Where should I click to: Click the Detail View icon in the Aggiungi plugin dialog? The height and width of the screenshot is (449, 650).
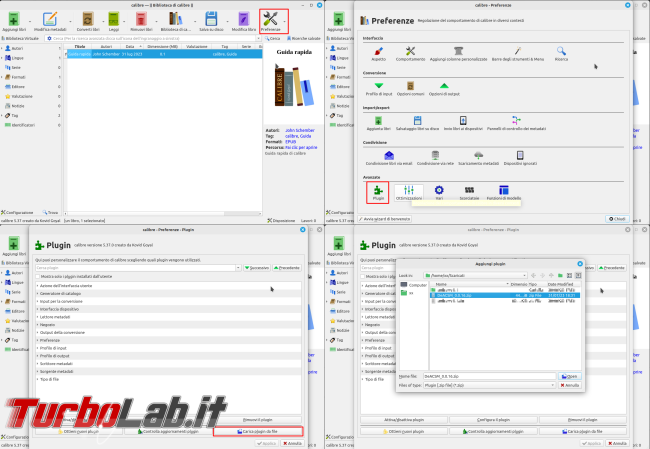click(x=578, y=276)
